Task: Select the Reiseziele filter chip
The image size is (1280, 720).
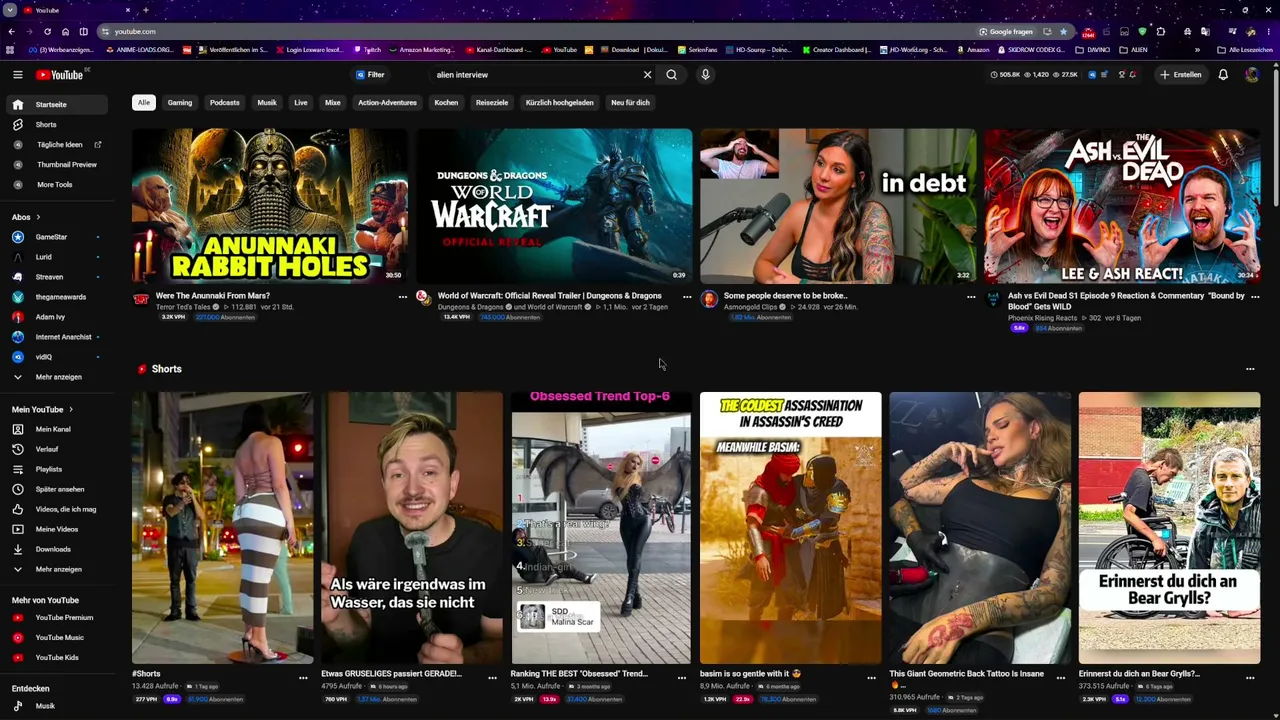Action: 492,103
